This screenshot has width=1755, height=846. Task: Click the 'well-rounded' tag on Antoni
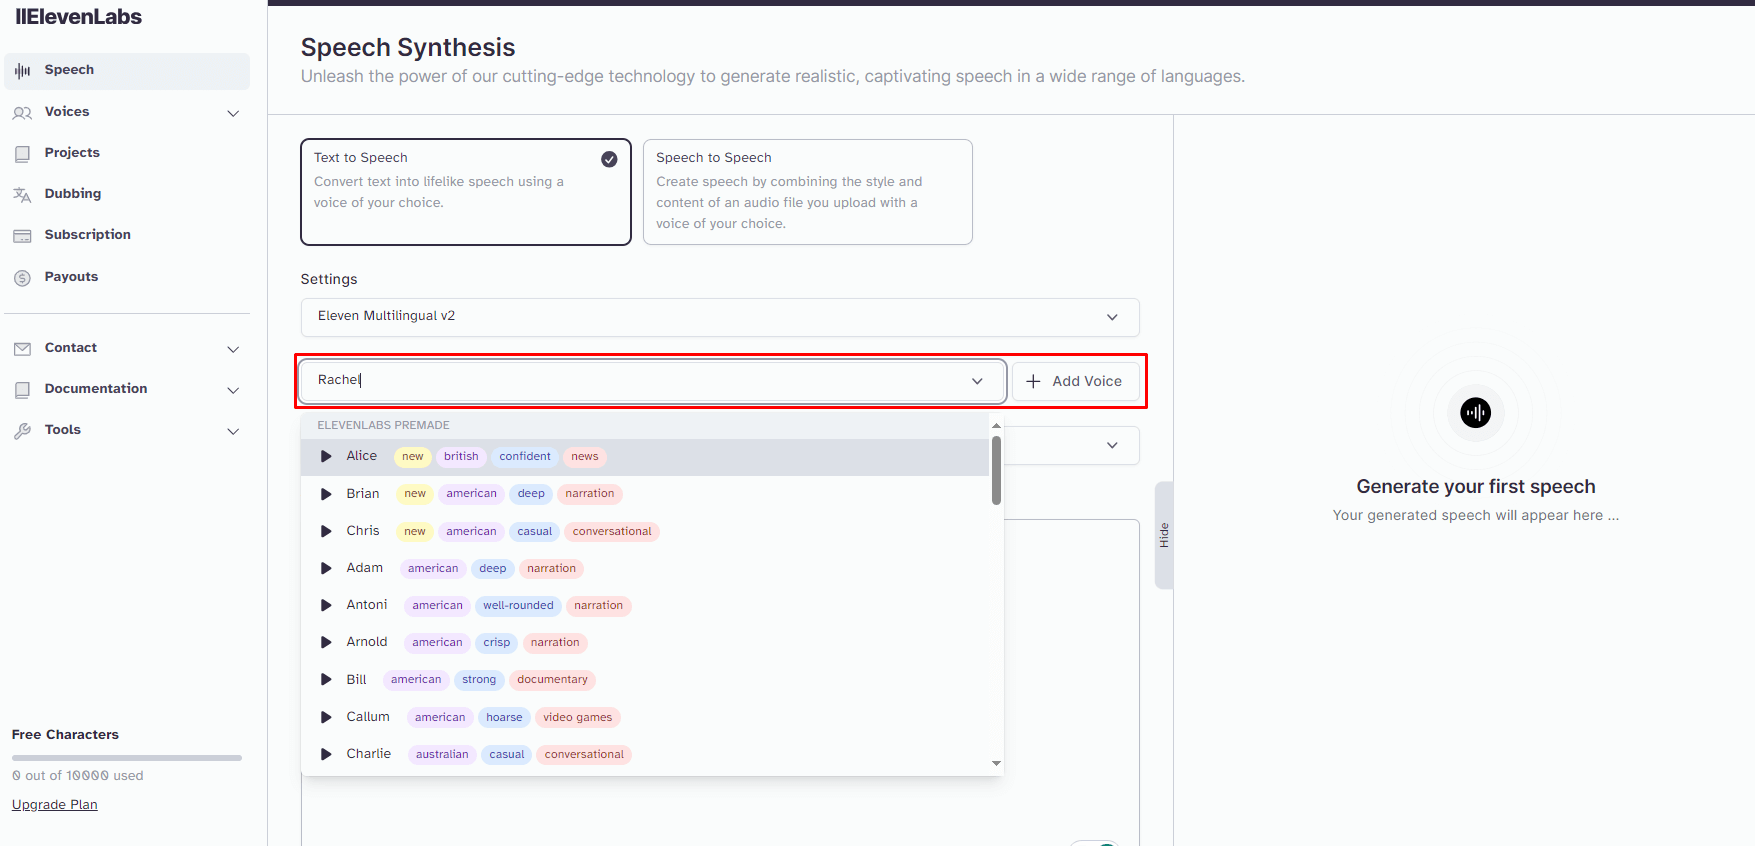tap(518, 606)
